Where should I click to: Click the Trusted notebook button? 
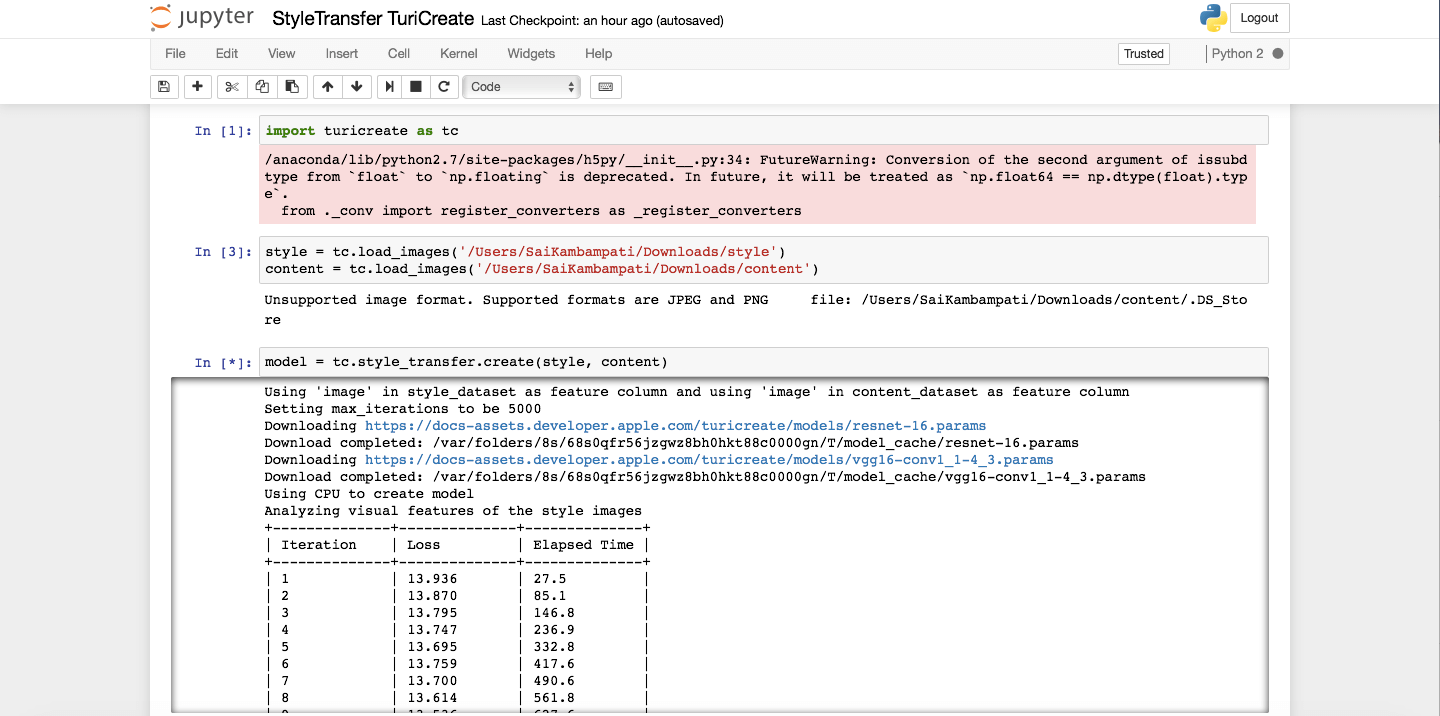[x=1143, y=54]
